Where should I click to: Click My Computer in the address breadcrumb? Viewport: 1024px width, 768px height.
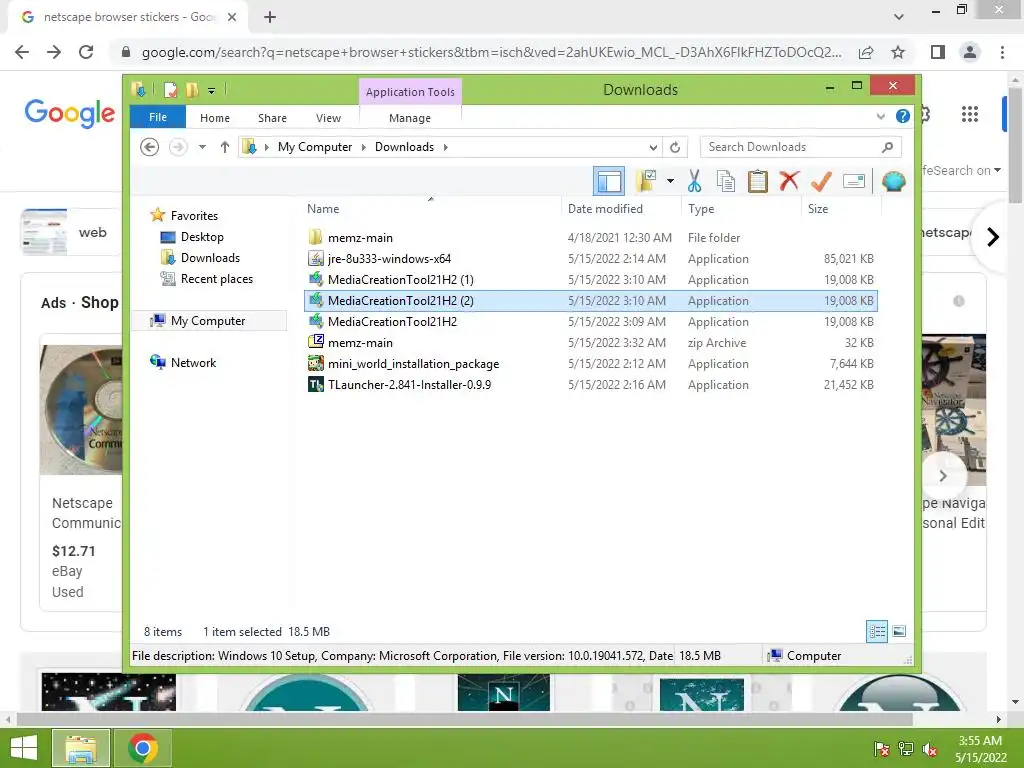pyautogui.click(x=315, y=147)
